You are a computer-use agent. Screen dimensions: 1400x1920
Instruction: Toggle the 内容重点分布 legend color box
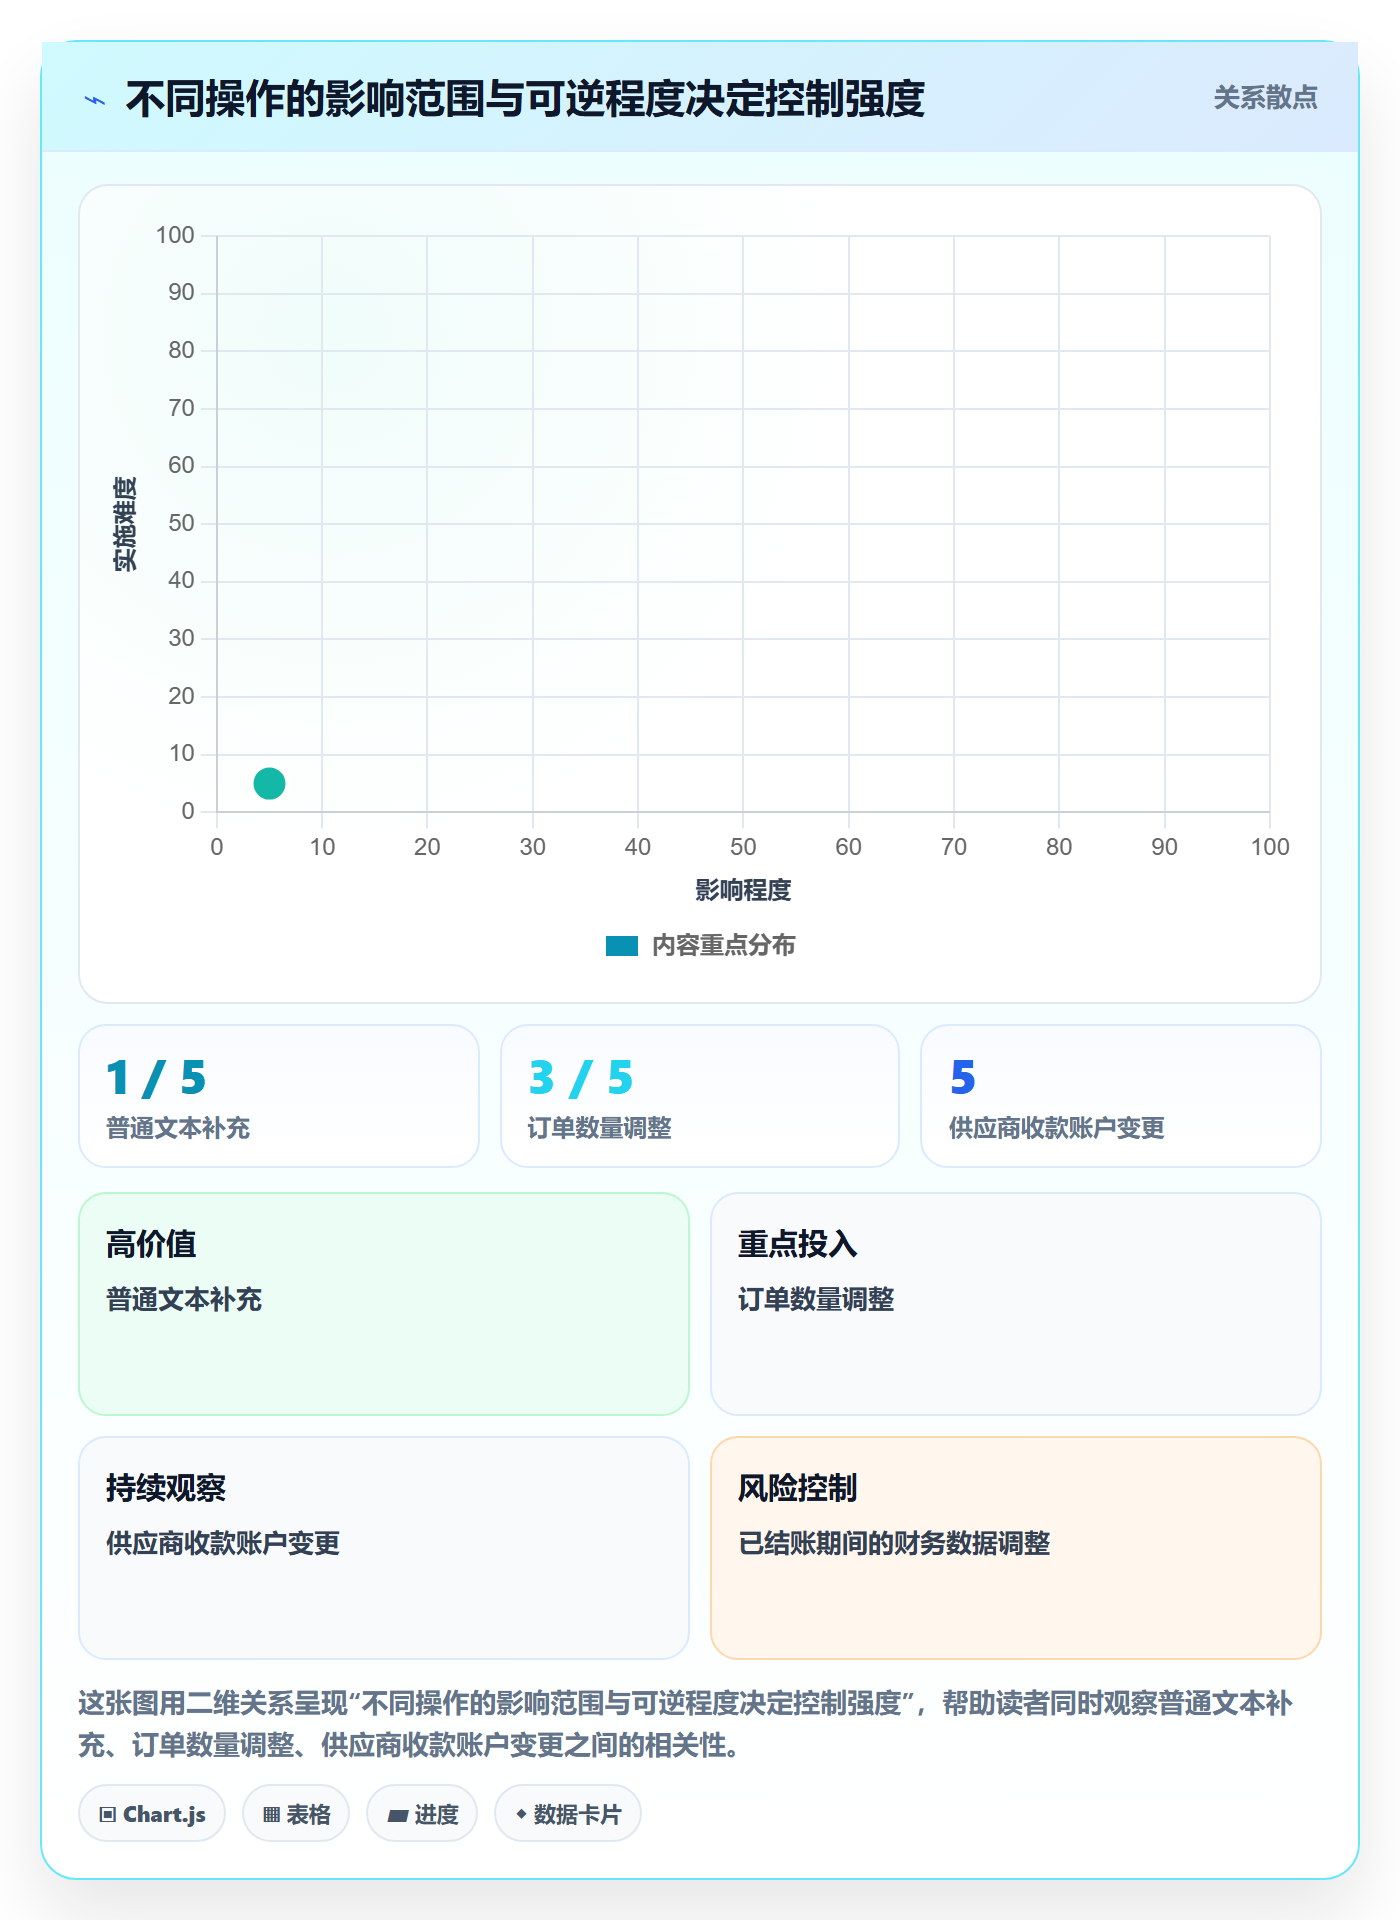coord(621,946)
